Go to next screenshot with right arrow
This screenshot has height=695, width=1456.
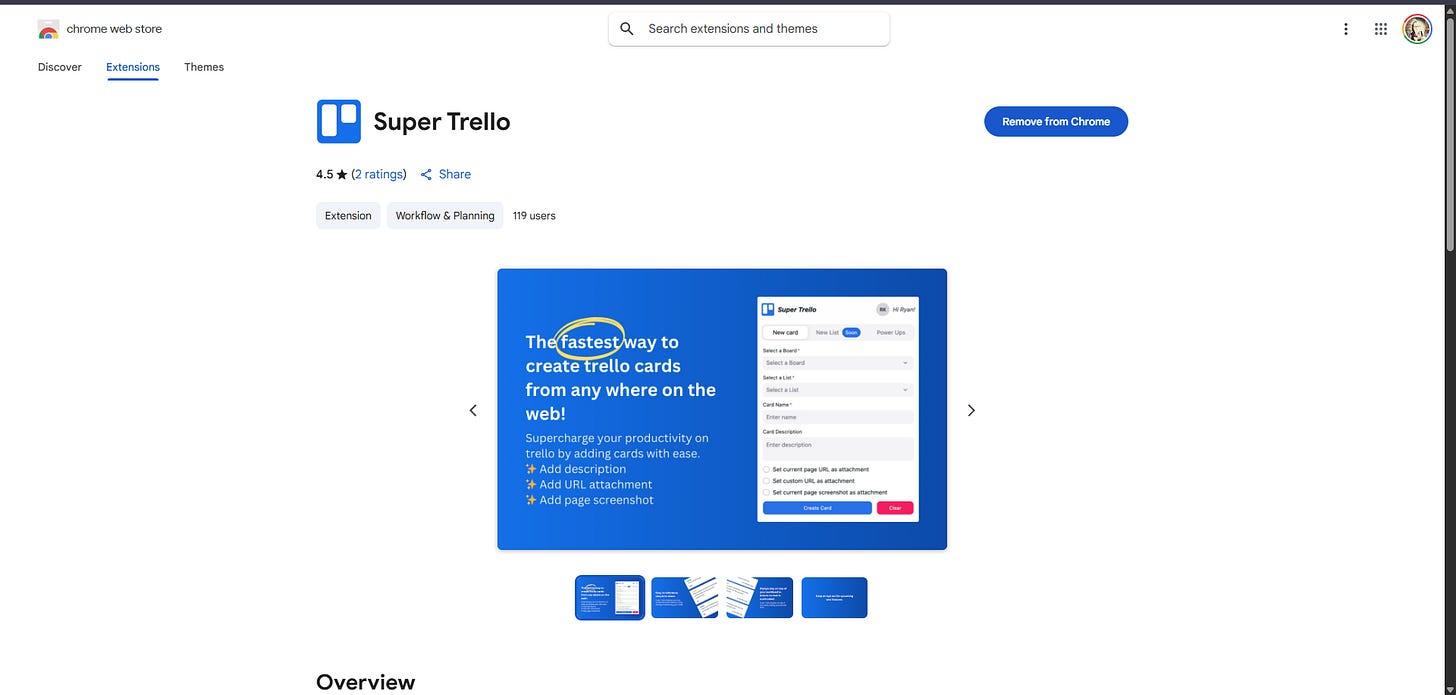tap(971, 410)
